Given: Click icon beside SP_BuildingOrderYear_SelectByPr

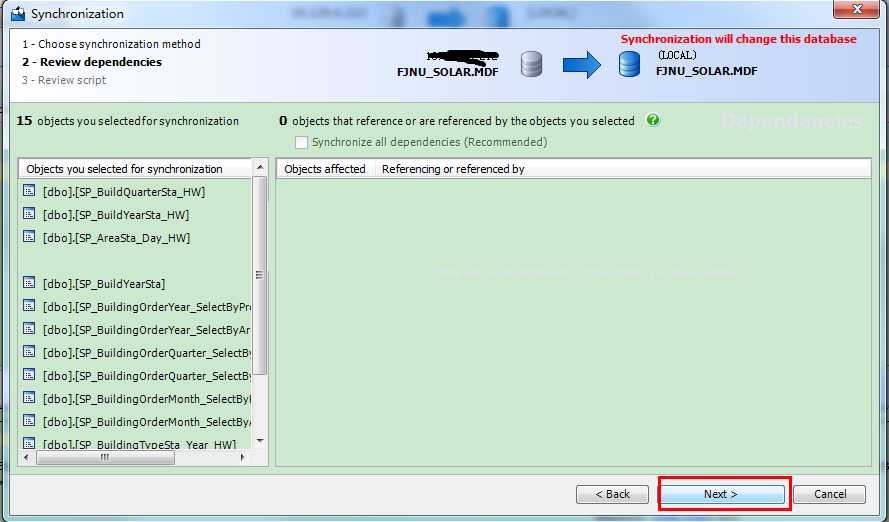Looking at the screenshot, I should click(x=29, y=306).
